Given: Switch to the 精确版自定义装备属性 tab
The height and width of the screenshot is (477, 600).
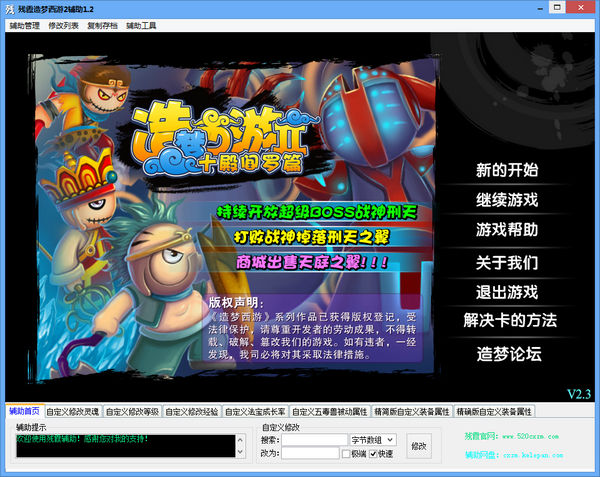Looking at the screenshot, I should tap(494, 412).
